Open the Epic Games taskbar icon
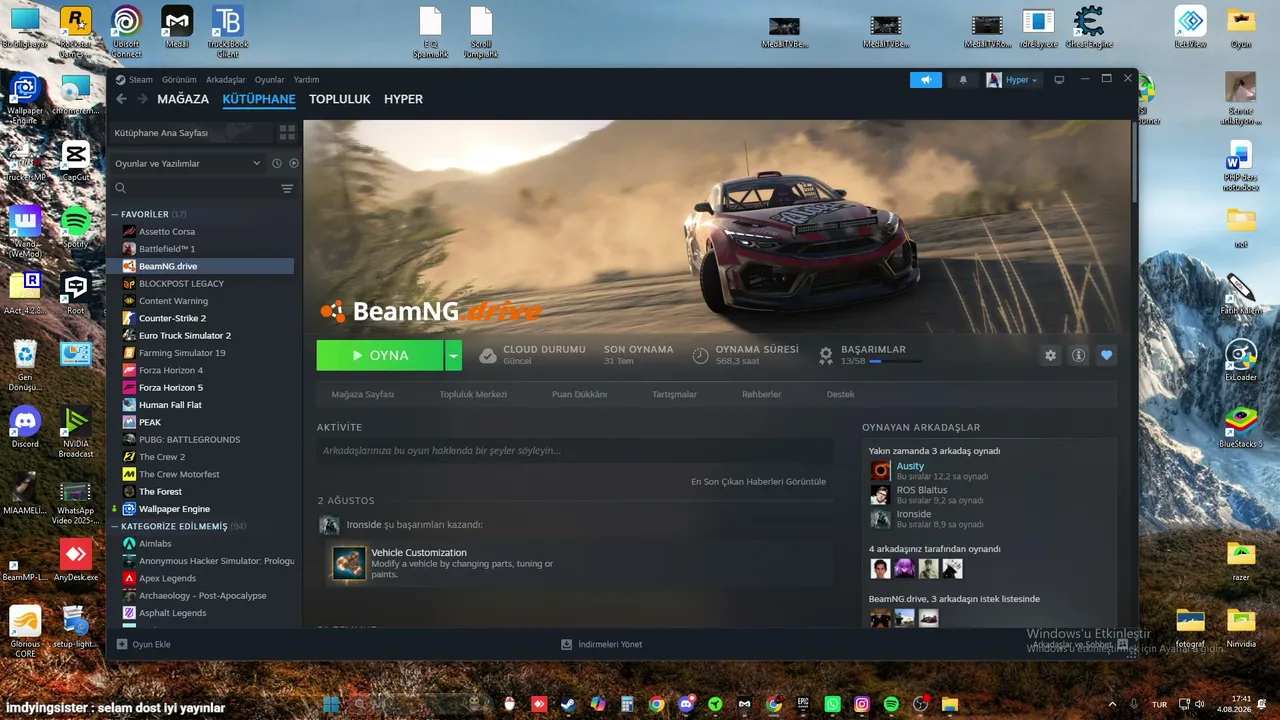1280x720 pixels. 803,704
